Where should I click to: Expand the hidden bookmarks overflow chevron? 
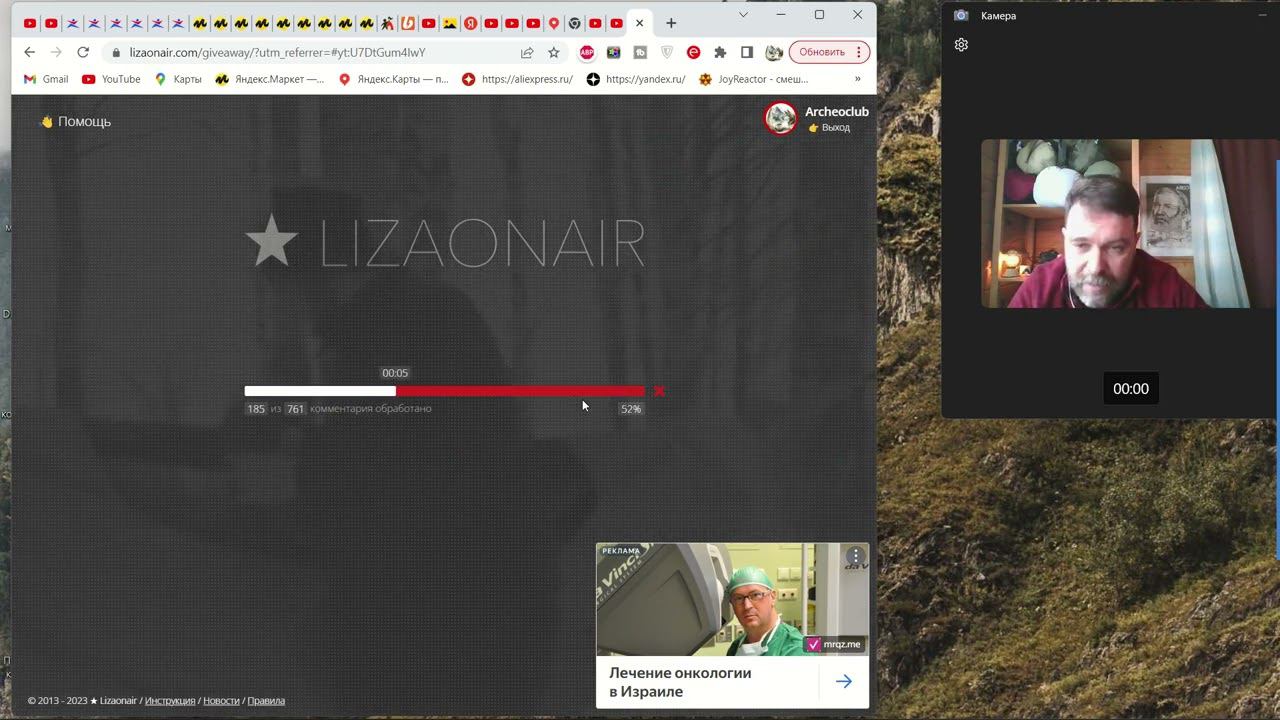857,79
